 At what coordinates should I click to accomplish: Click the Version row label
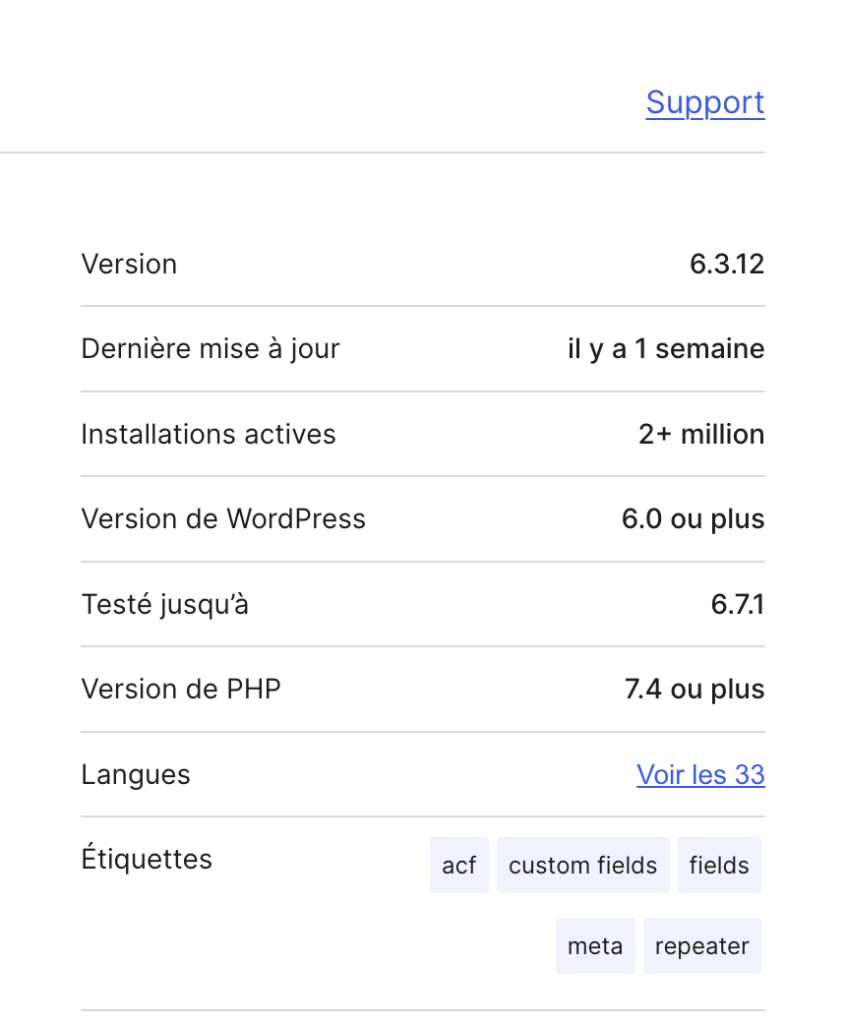(129, 263)
